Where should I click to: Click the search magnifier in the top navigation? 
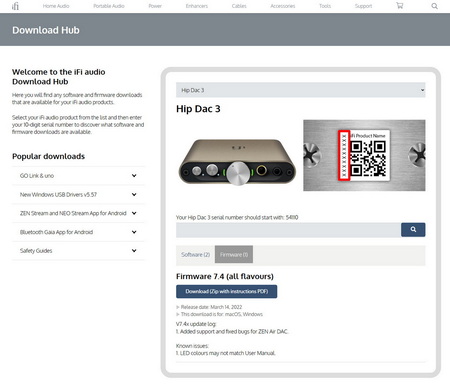[434, 6]
